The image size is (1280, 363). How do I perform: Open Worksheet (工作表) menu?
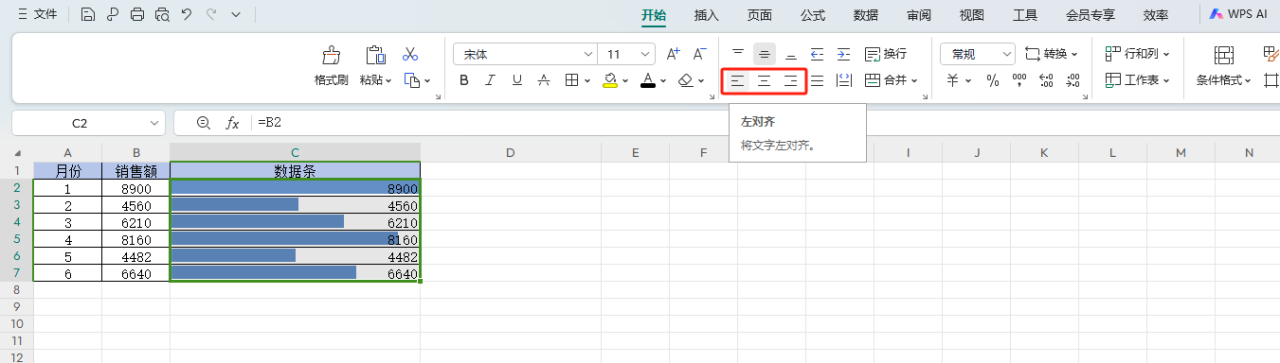tap(1137, 80)
